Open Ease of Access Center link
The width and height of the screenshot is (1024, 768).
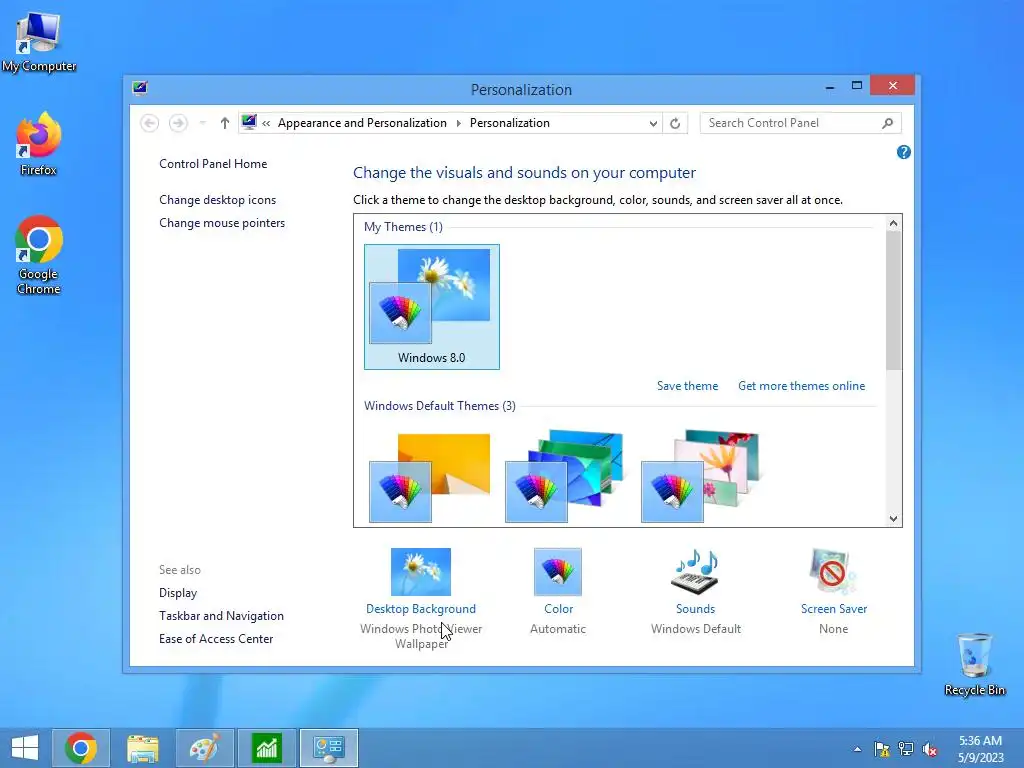pos(216,639)
